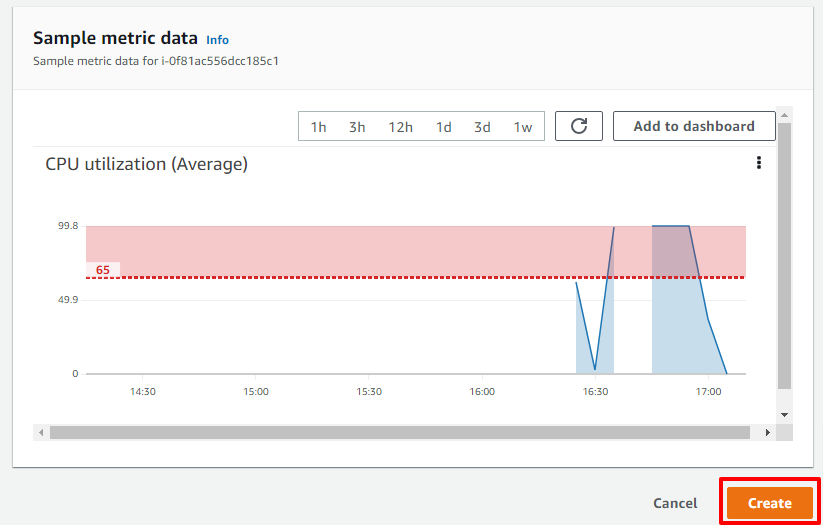Click the red 65 threshold label
The image size is (823, 525).
(x=103, y=270)
